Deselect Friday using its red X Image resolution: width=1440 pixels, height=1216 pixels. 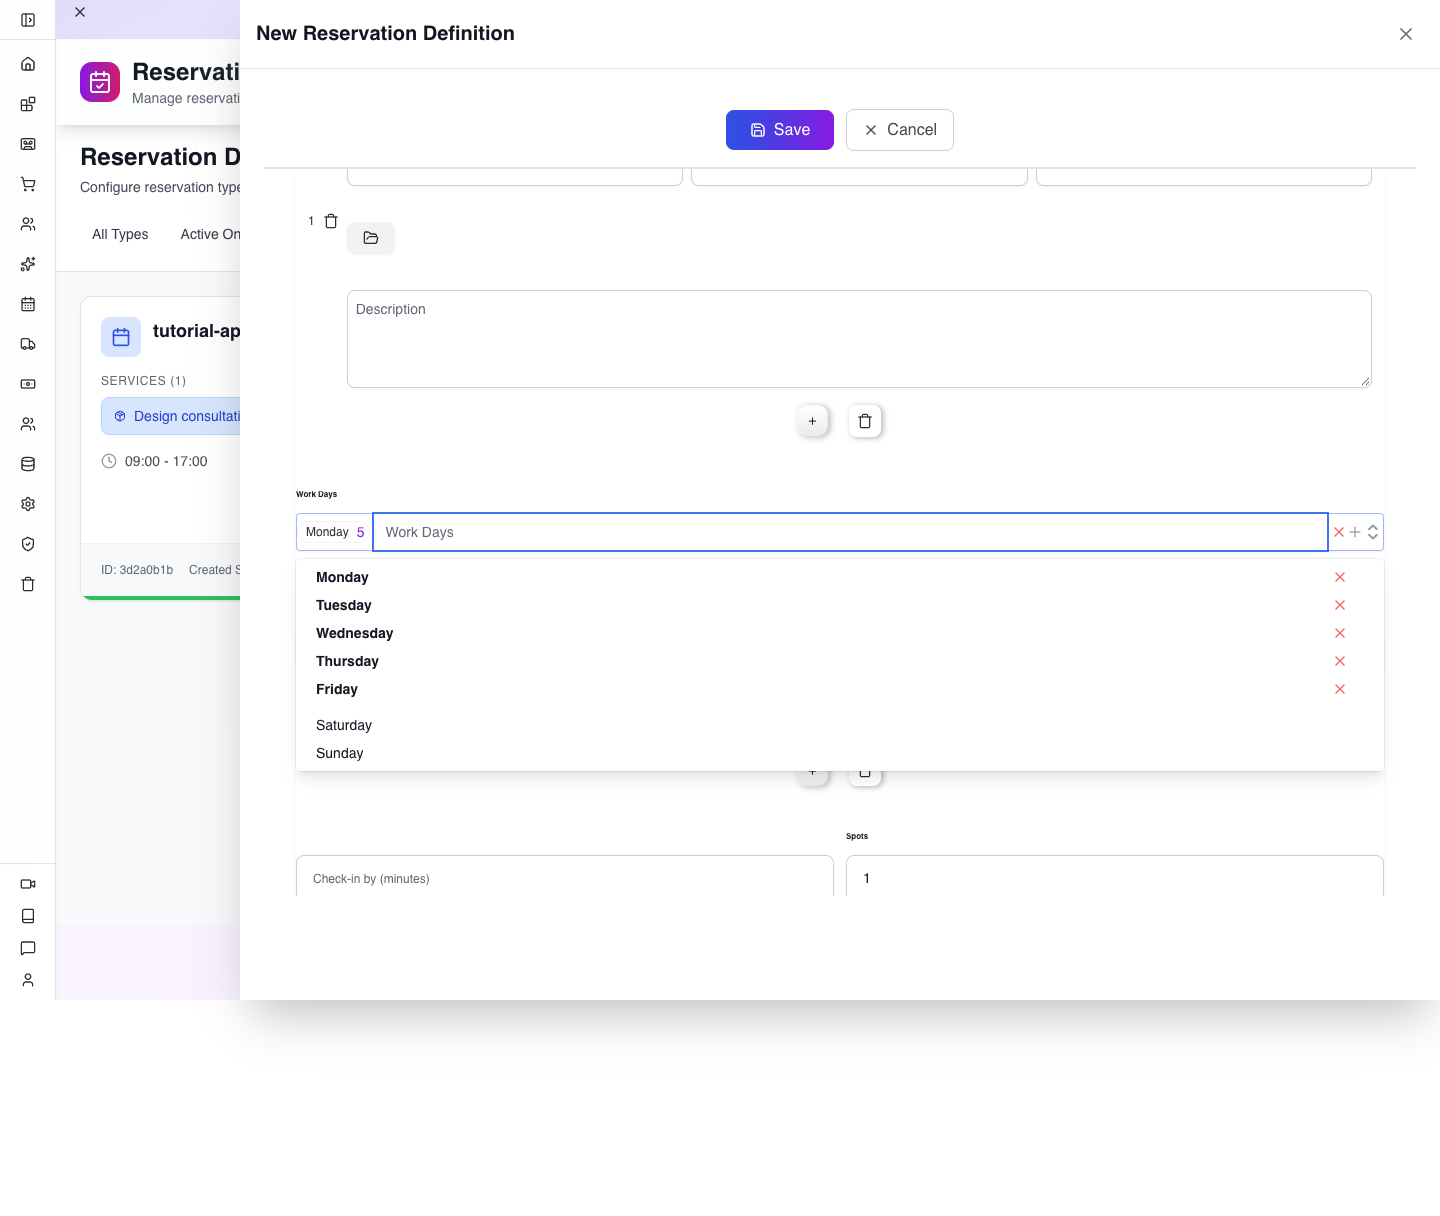pos(1340,689)
